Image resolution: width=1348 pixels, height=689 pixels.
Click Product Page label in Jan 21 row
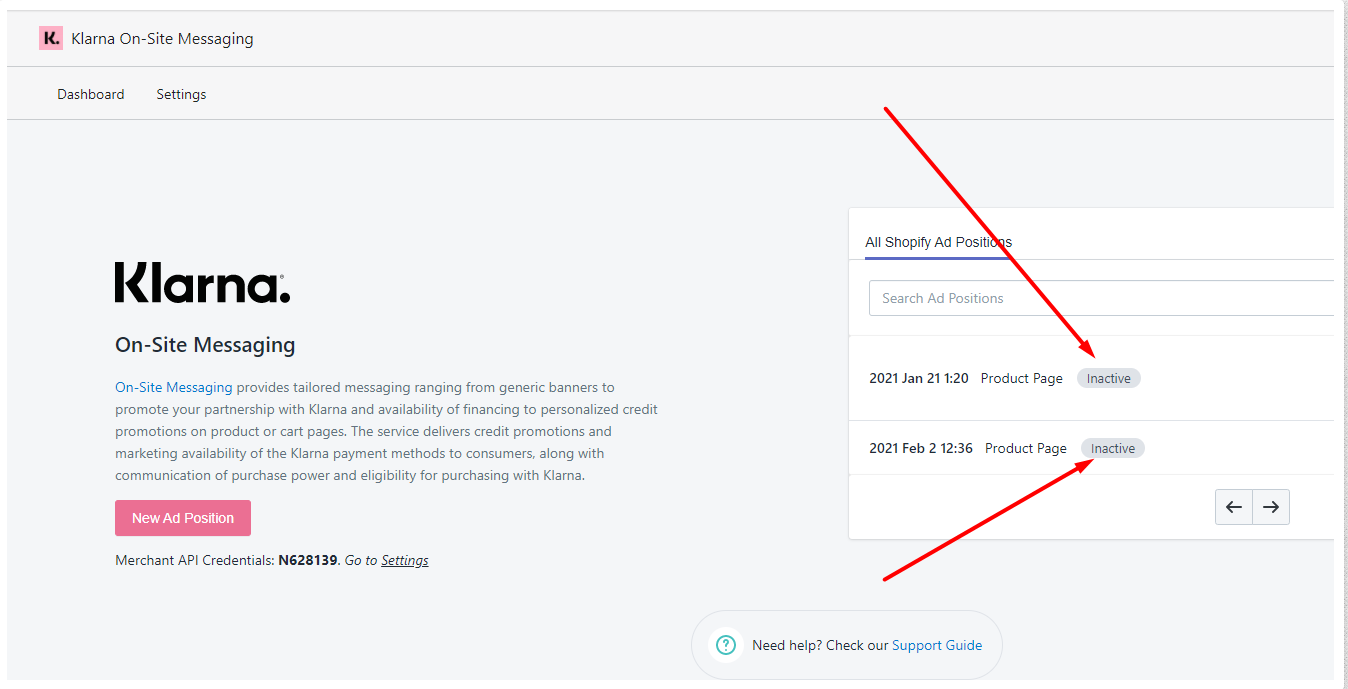pyautogui.click(x=1022, y=378)
